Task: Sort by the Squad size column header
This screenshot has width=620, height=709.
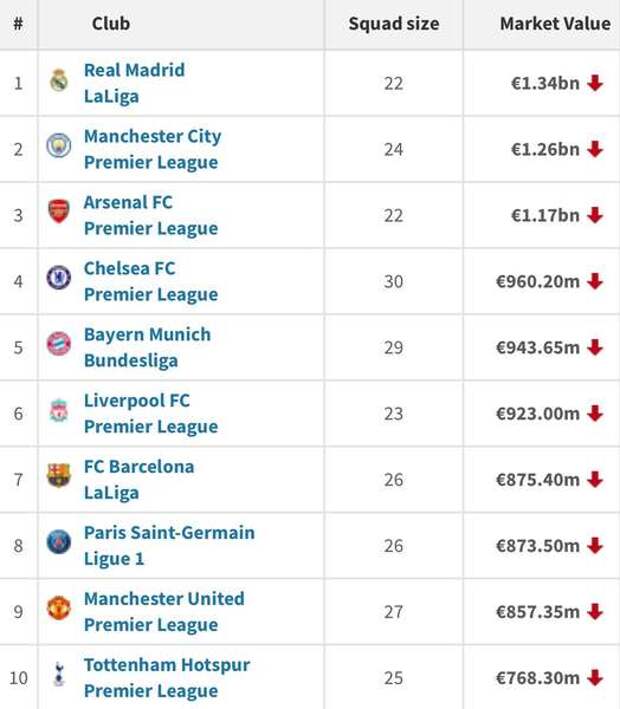Action: pyautogui.click(x=393, y=24)
